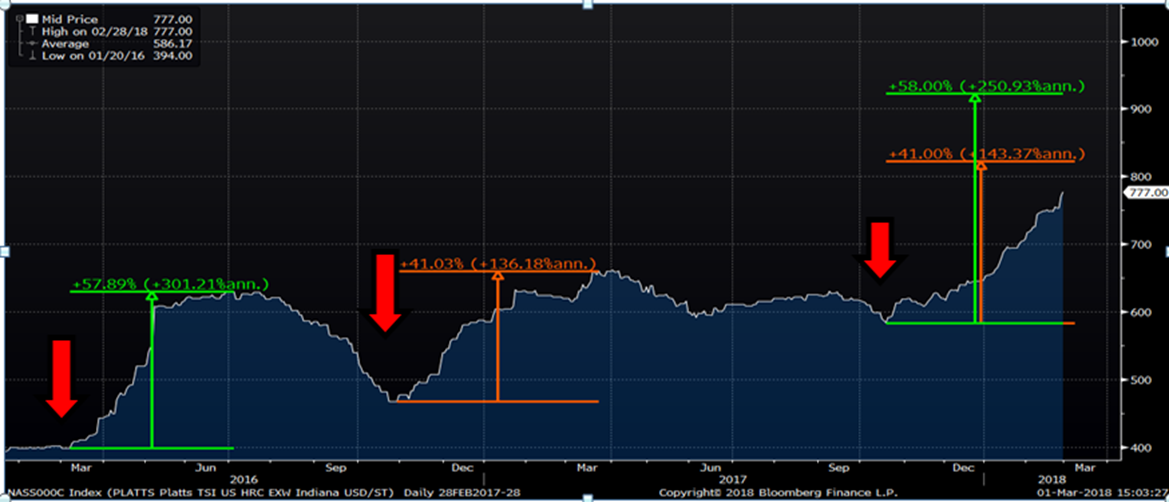Select the Low marker icon in legend
1169x502 pixels.
point(31,56)
